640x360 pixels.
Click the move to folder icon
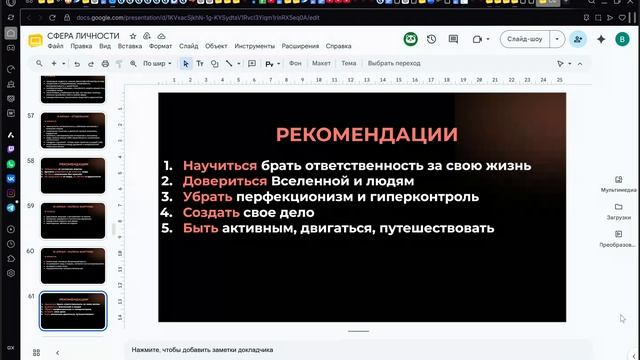(147, 36)
